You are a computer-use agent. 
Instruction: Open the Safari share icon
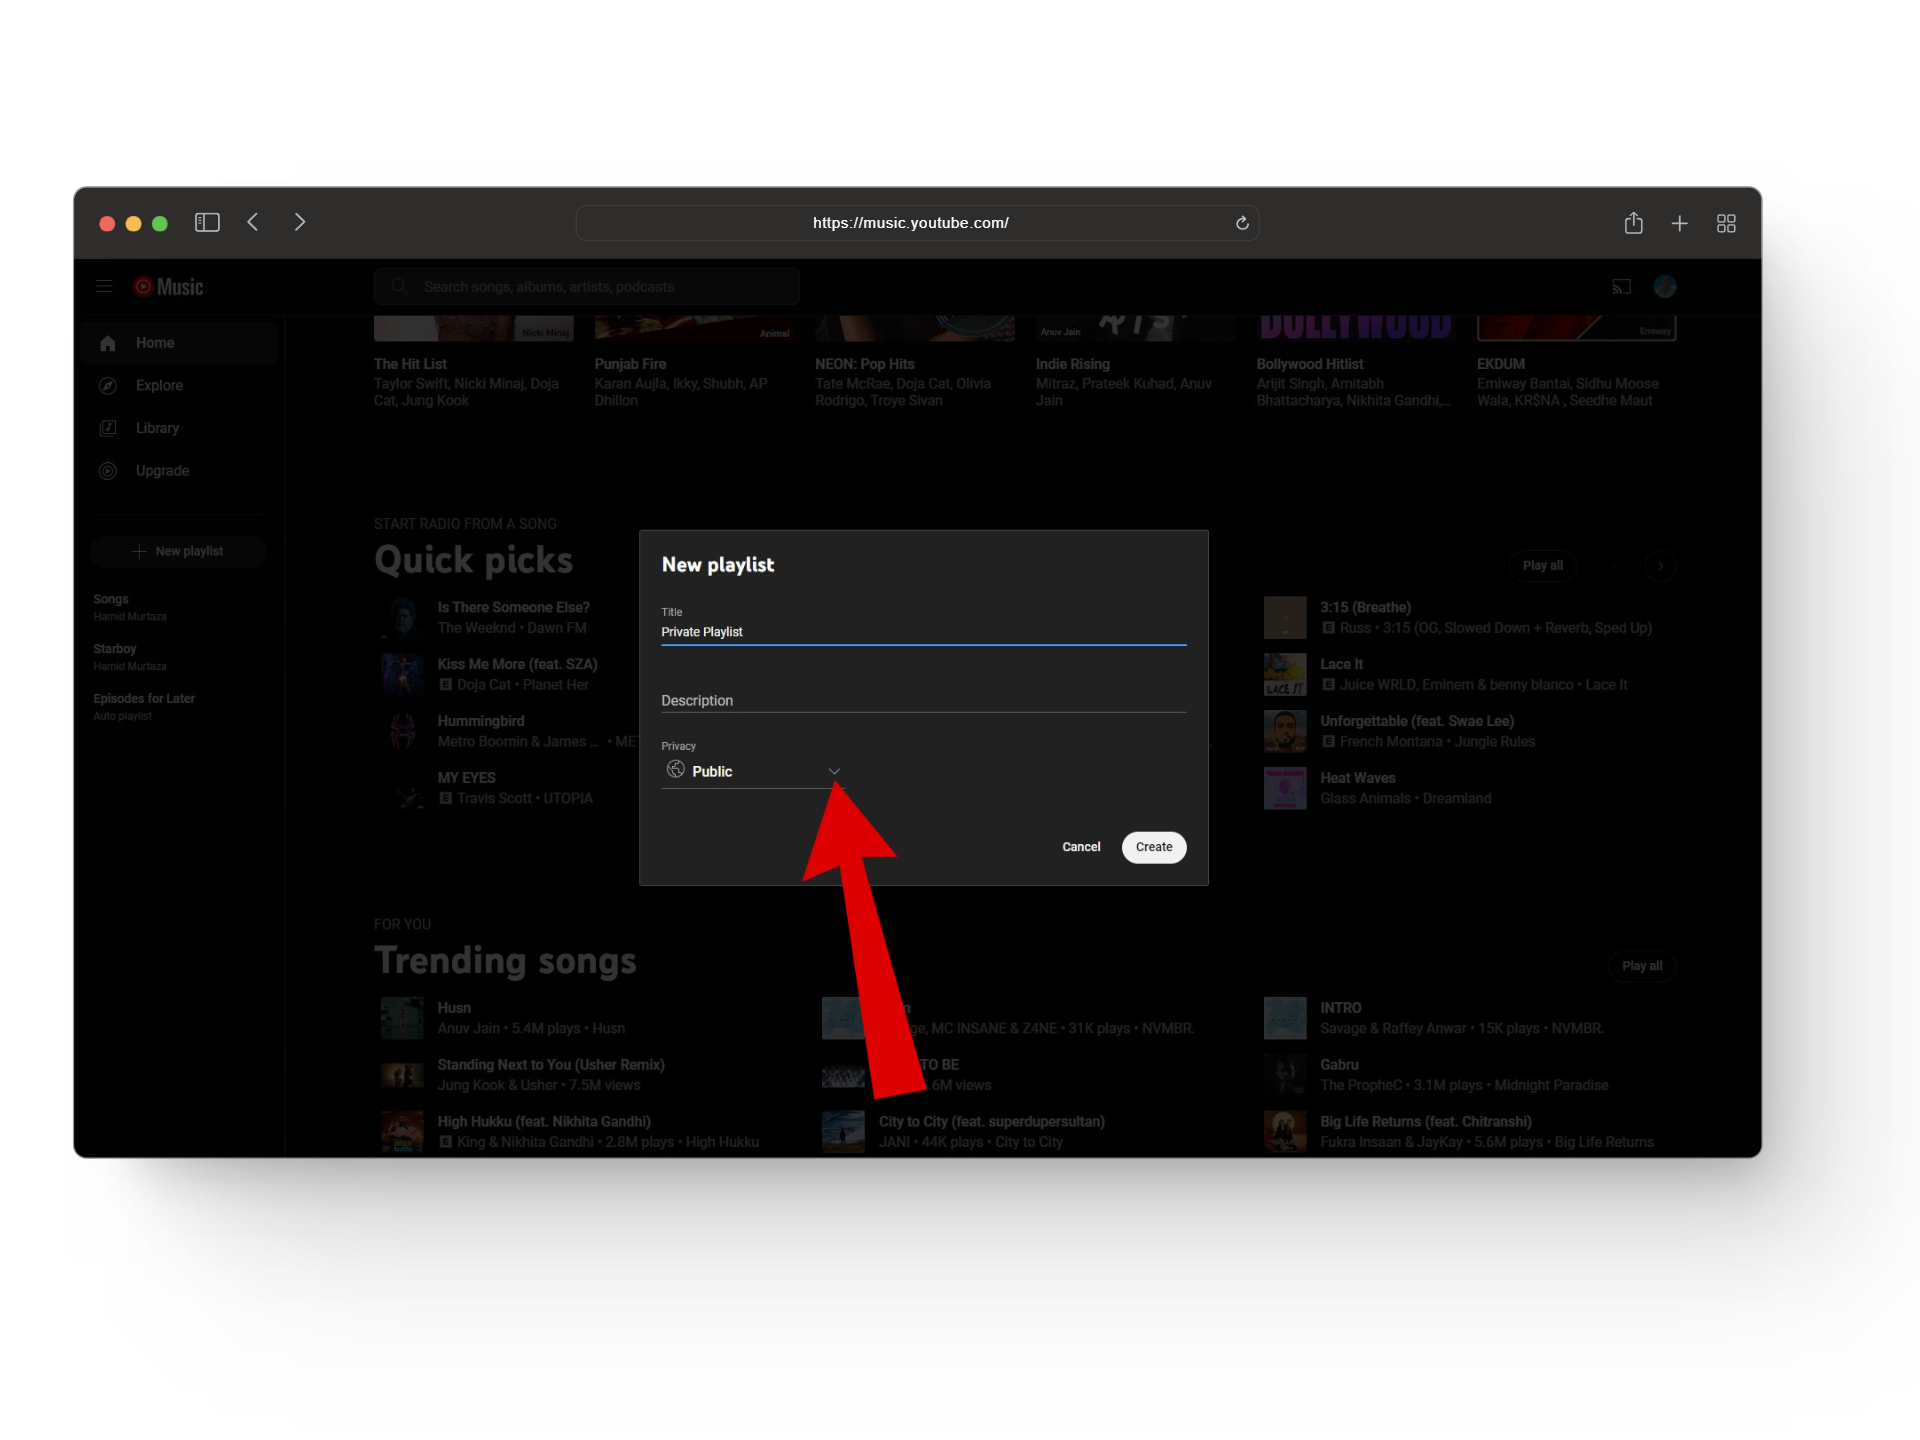click(x=1633, y=223)
